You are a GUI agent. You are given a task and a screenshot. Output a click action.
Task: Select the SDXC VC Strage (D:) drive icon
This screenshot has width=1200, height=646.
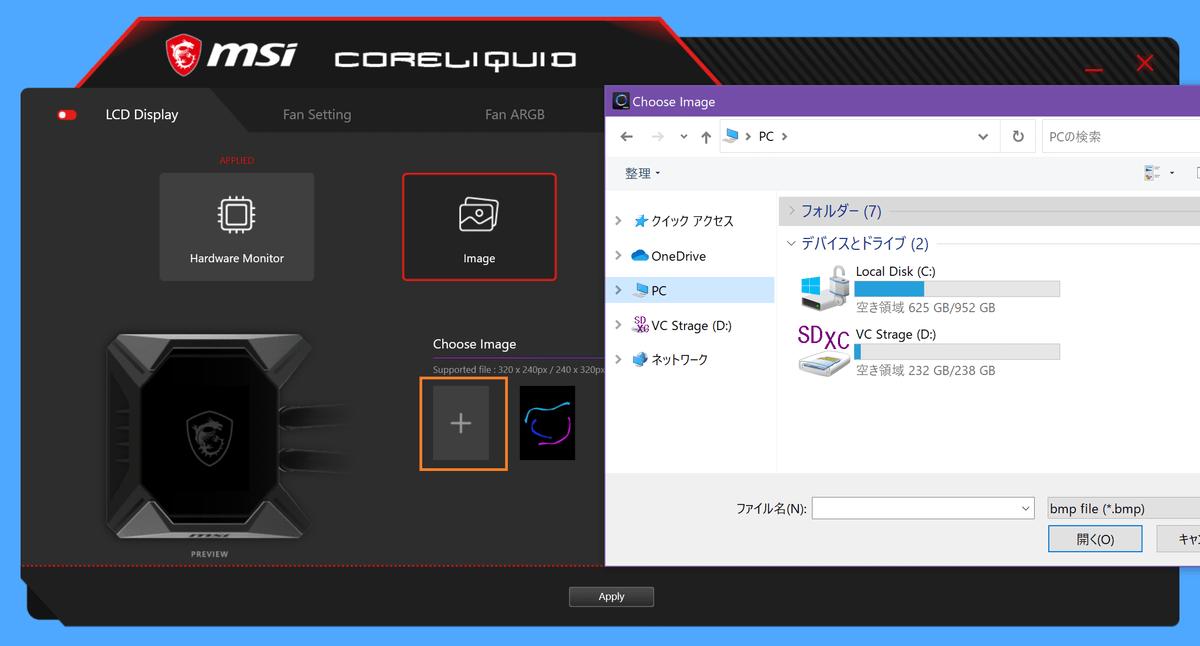coord(824,351)
